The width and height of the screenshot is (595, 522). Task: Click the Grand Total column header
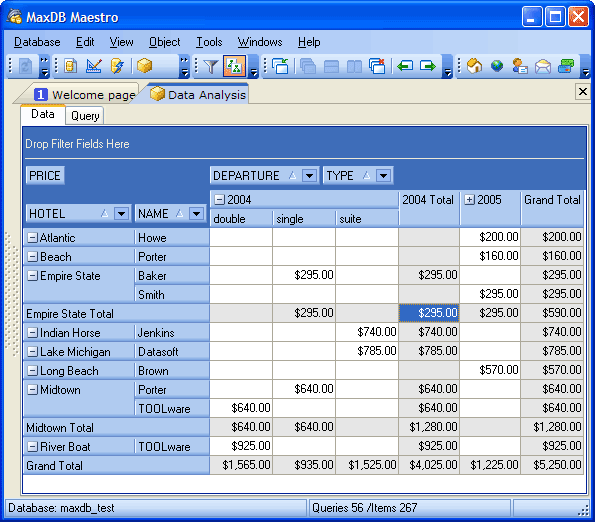[552, 208]
